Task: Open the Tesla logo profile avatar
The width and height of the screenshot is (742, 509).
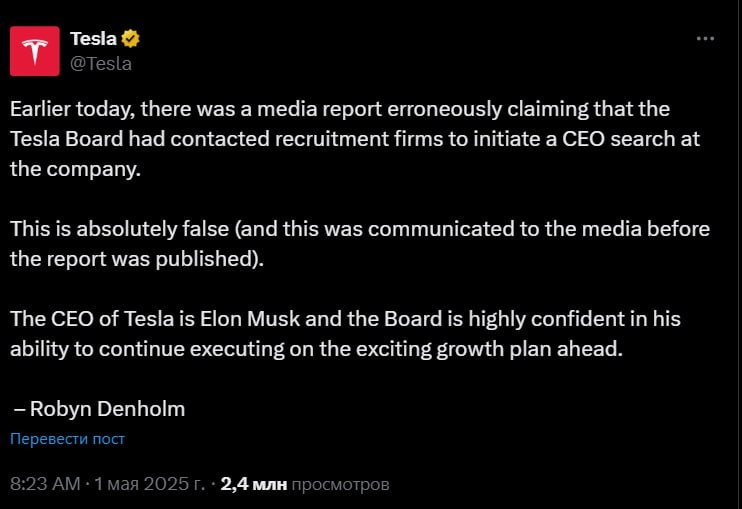Action: [x=35, y=51]
